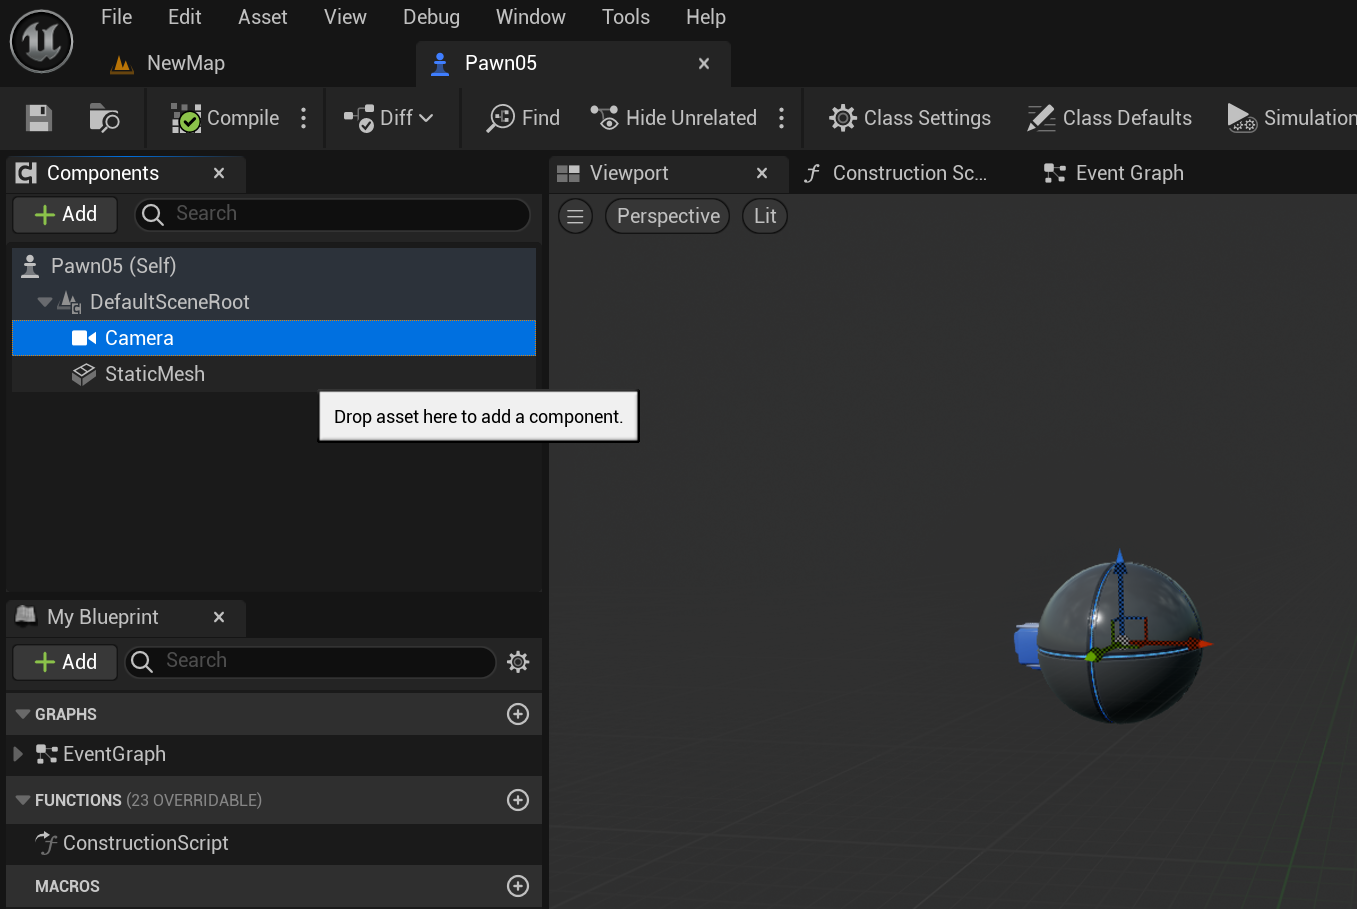Add a new component with Add button
This screenshot has height=909, width=1357.
point(66,214)
